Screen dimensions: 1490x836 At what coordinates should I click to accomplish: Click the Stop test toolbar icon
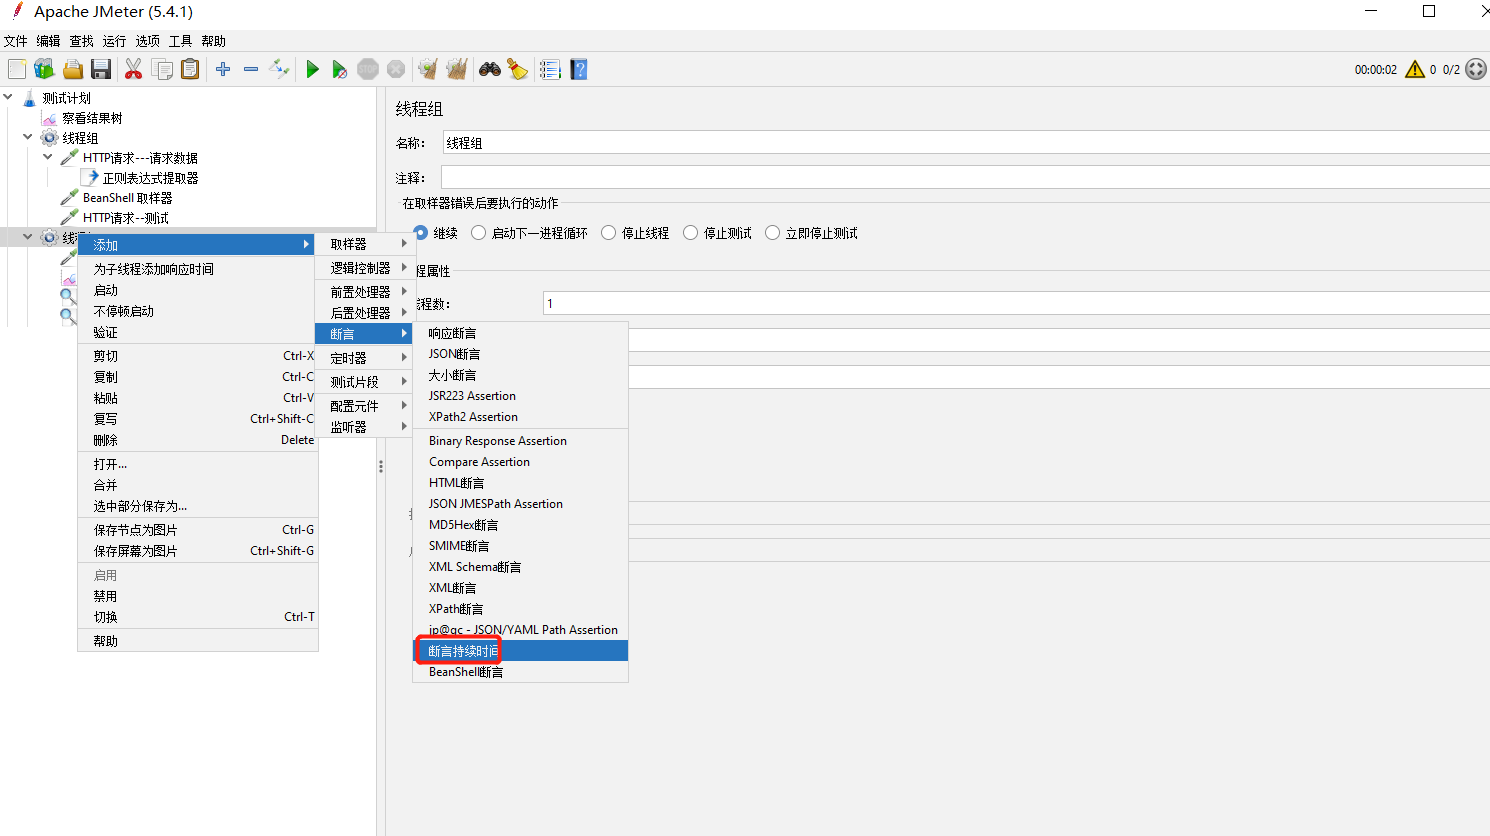[x=368, y=69]
